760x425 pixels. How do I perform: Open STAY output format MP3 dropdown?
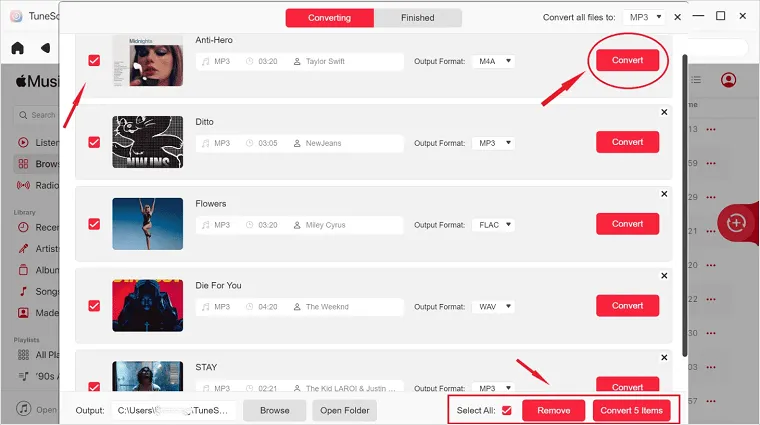[493, 388]
